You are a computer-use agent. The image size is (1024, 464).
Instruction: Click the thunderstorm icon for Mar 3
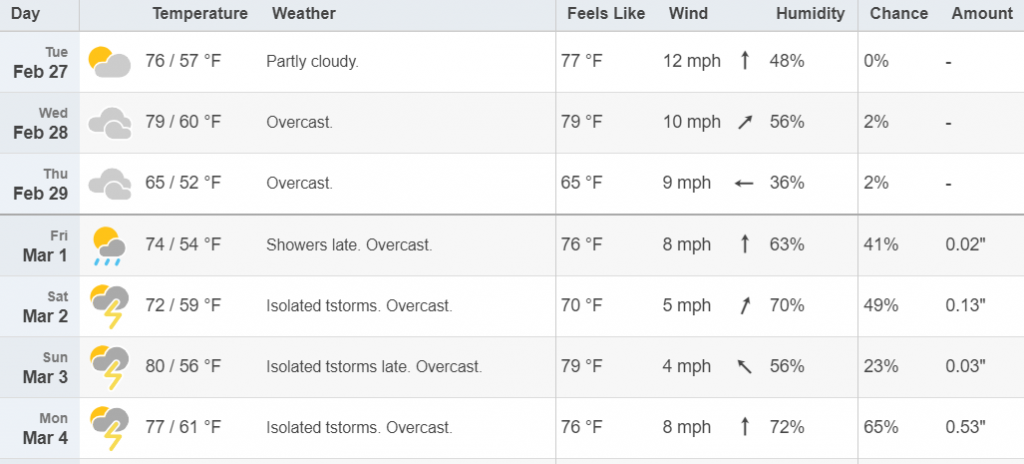[109, 367]
